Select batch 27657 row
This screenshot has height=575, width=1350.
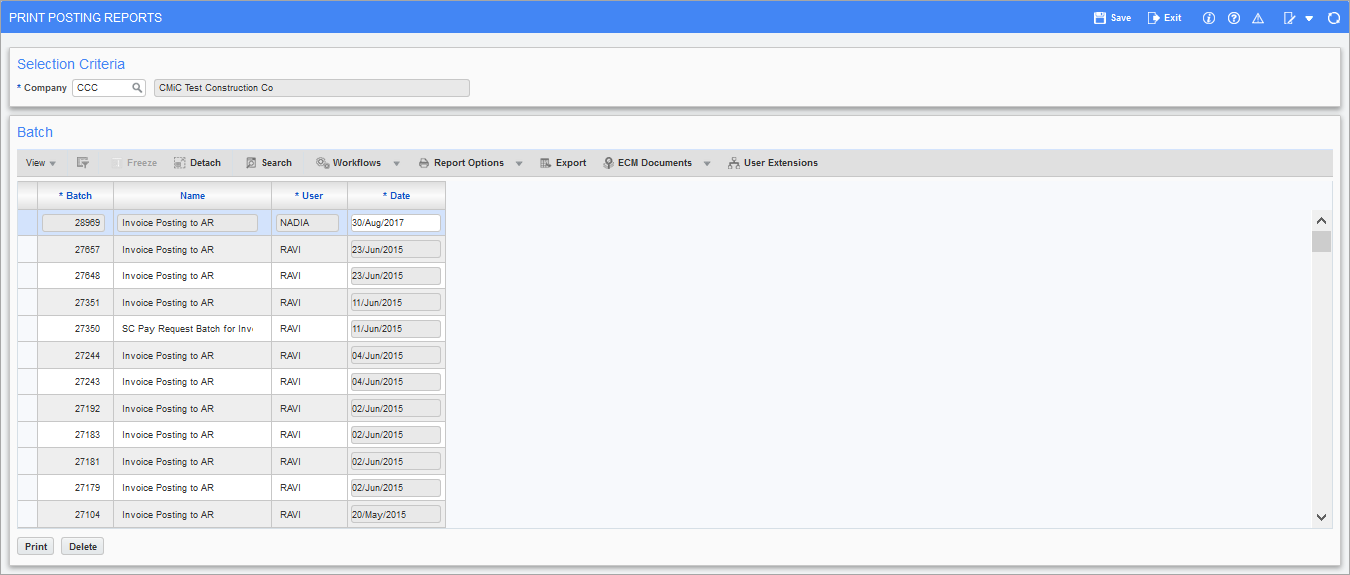231,249
